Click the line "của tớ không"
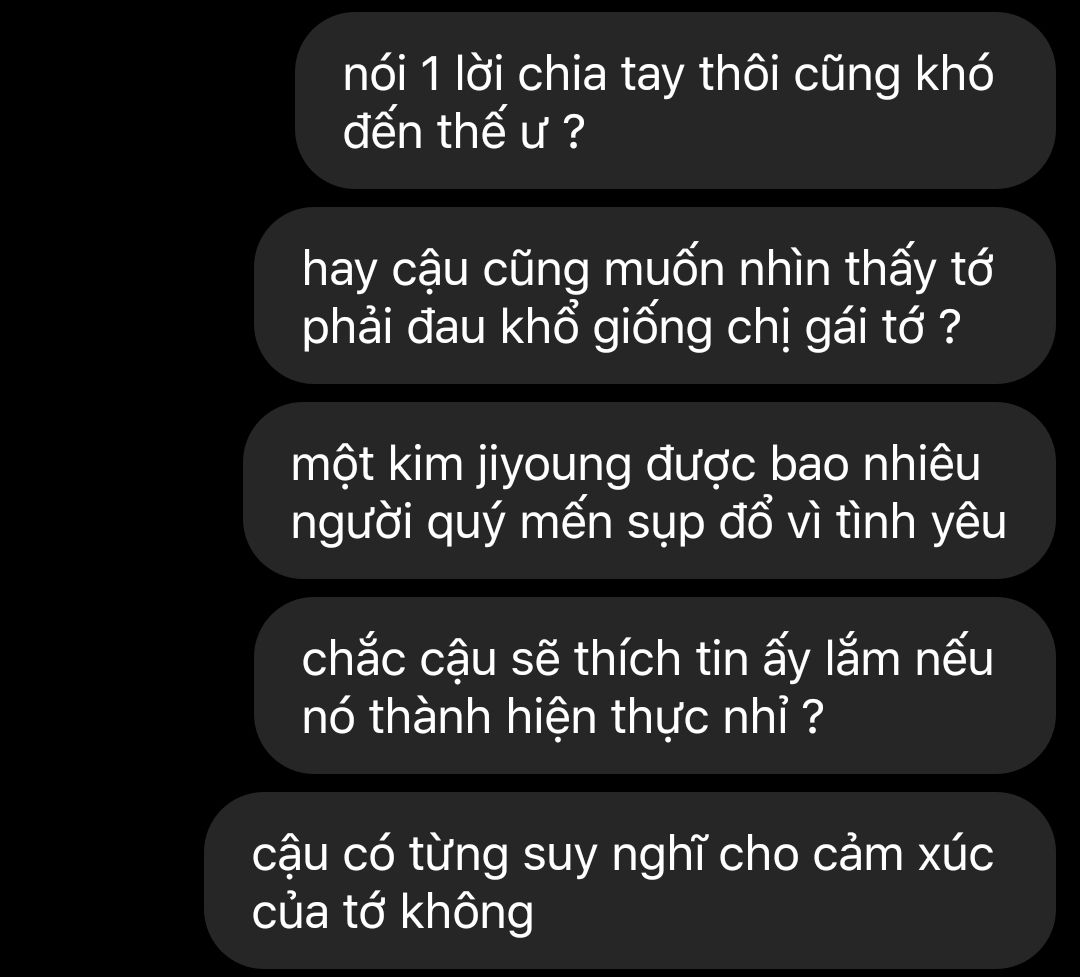The height and width of the screenshot is (977, 1080). (393, 912)
